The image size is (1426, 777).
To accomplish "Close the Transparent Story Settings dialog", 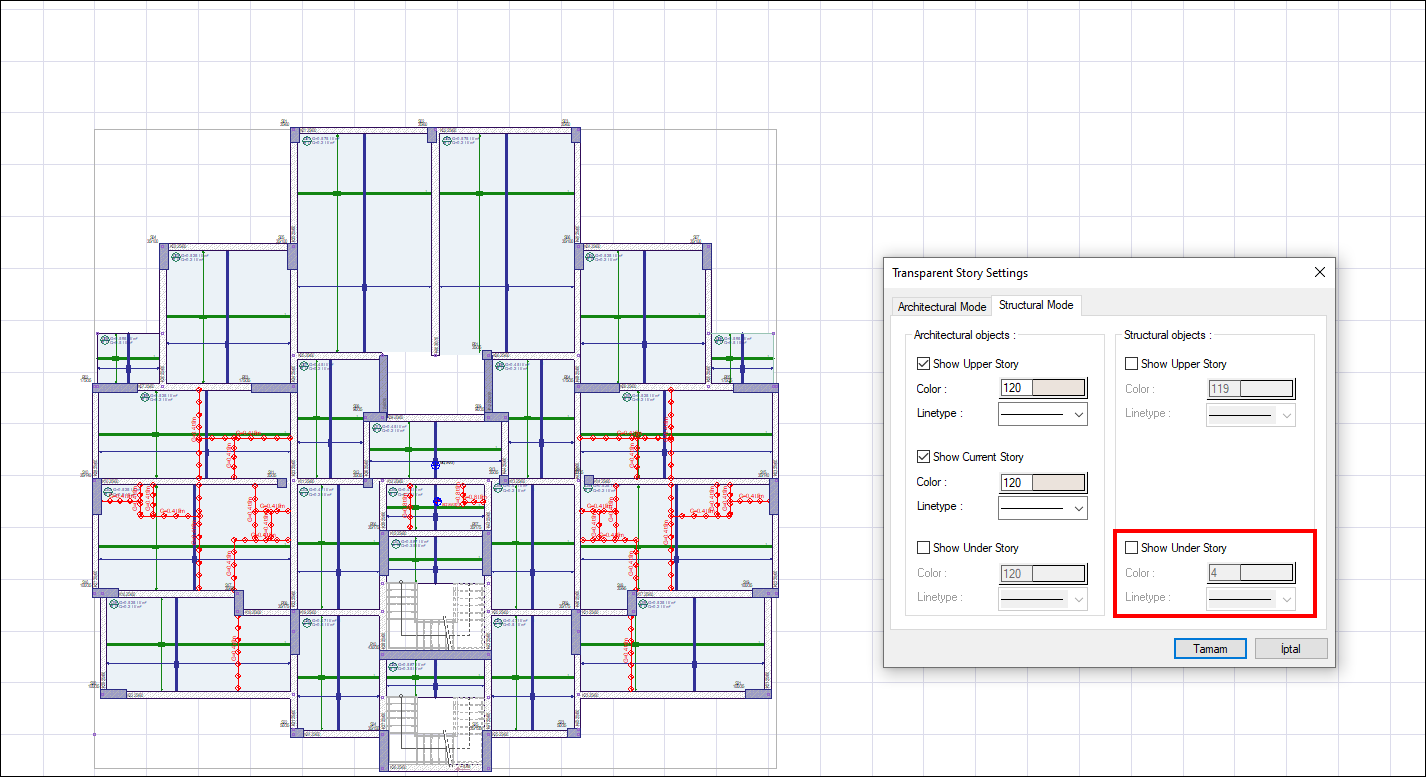I will [x=1319, y=272].
